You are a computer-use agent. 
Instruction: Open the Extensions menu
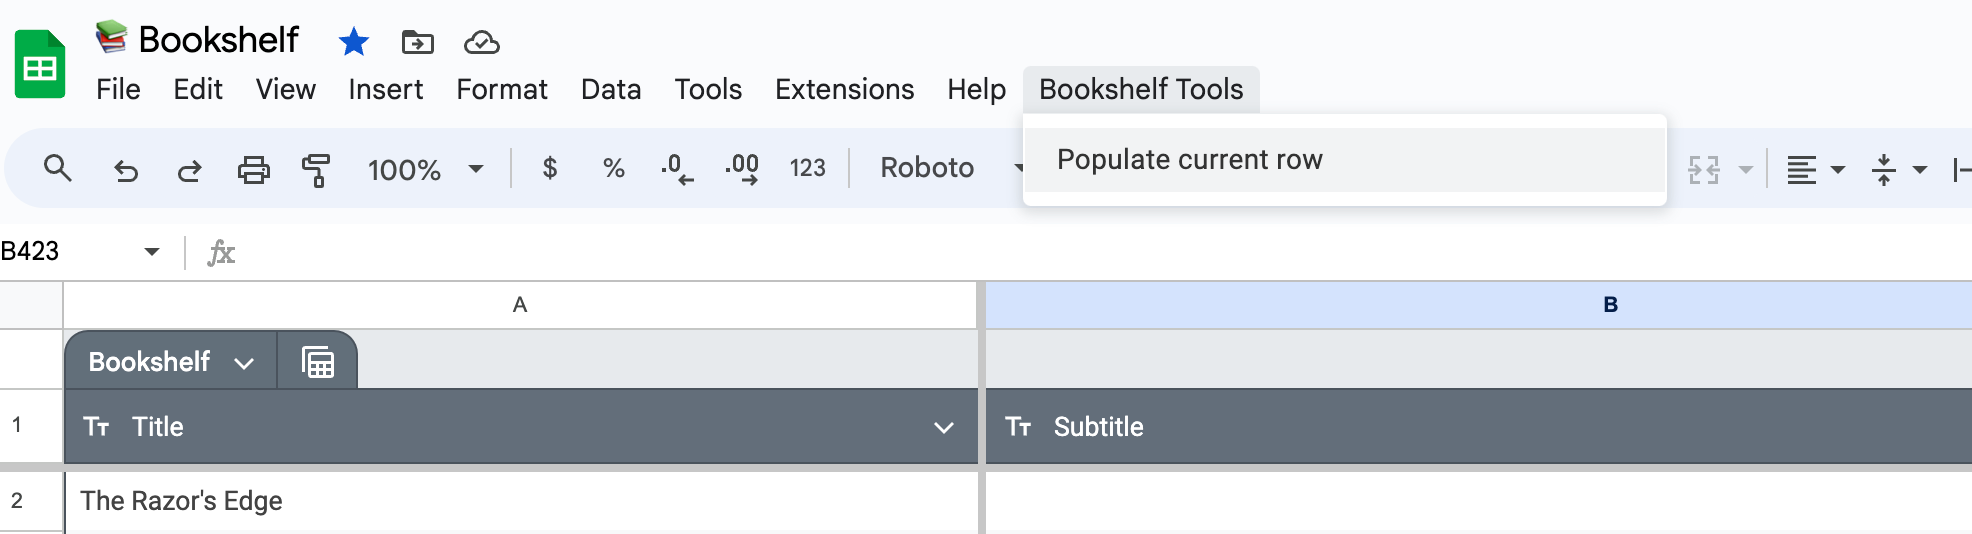click(844, 90)
